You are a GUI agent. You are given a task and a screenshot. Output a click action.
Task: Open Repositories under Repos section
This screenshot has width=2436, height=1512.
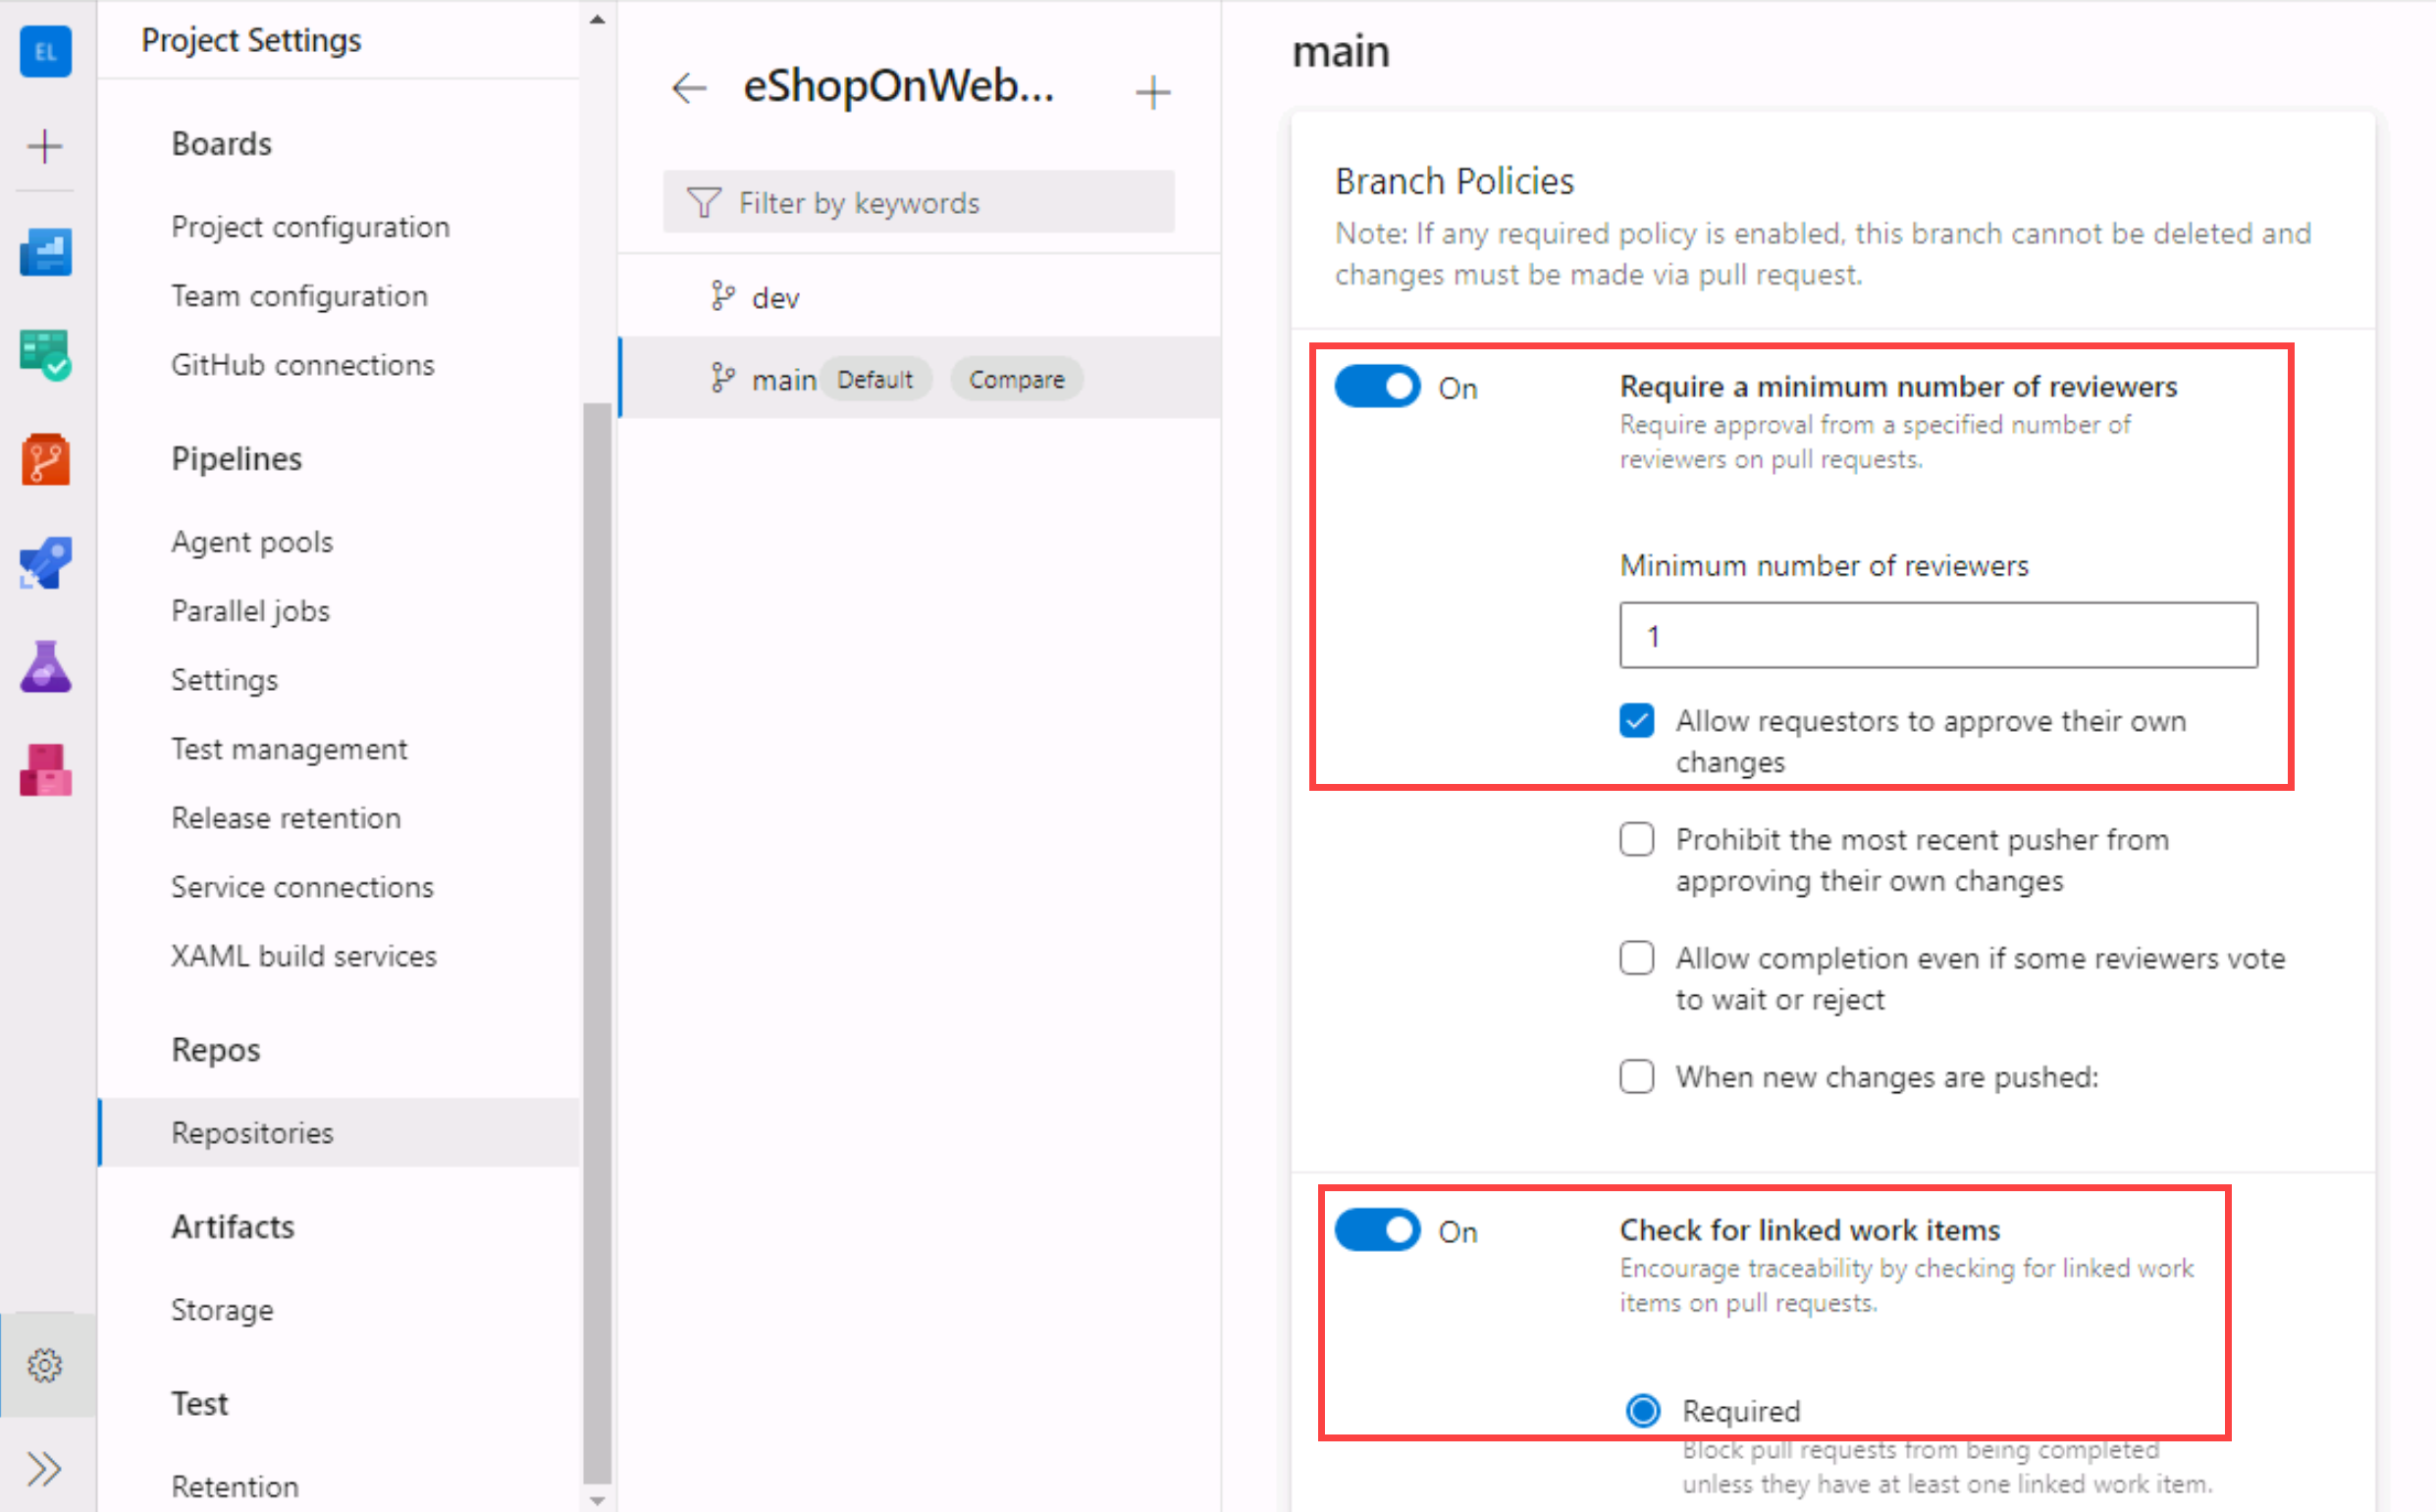click(x=251, y=1130)
